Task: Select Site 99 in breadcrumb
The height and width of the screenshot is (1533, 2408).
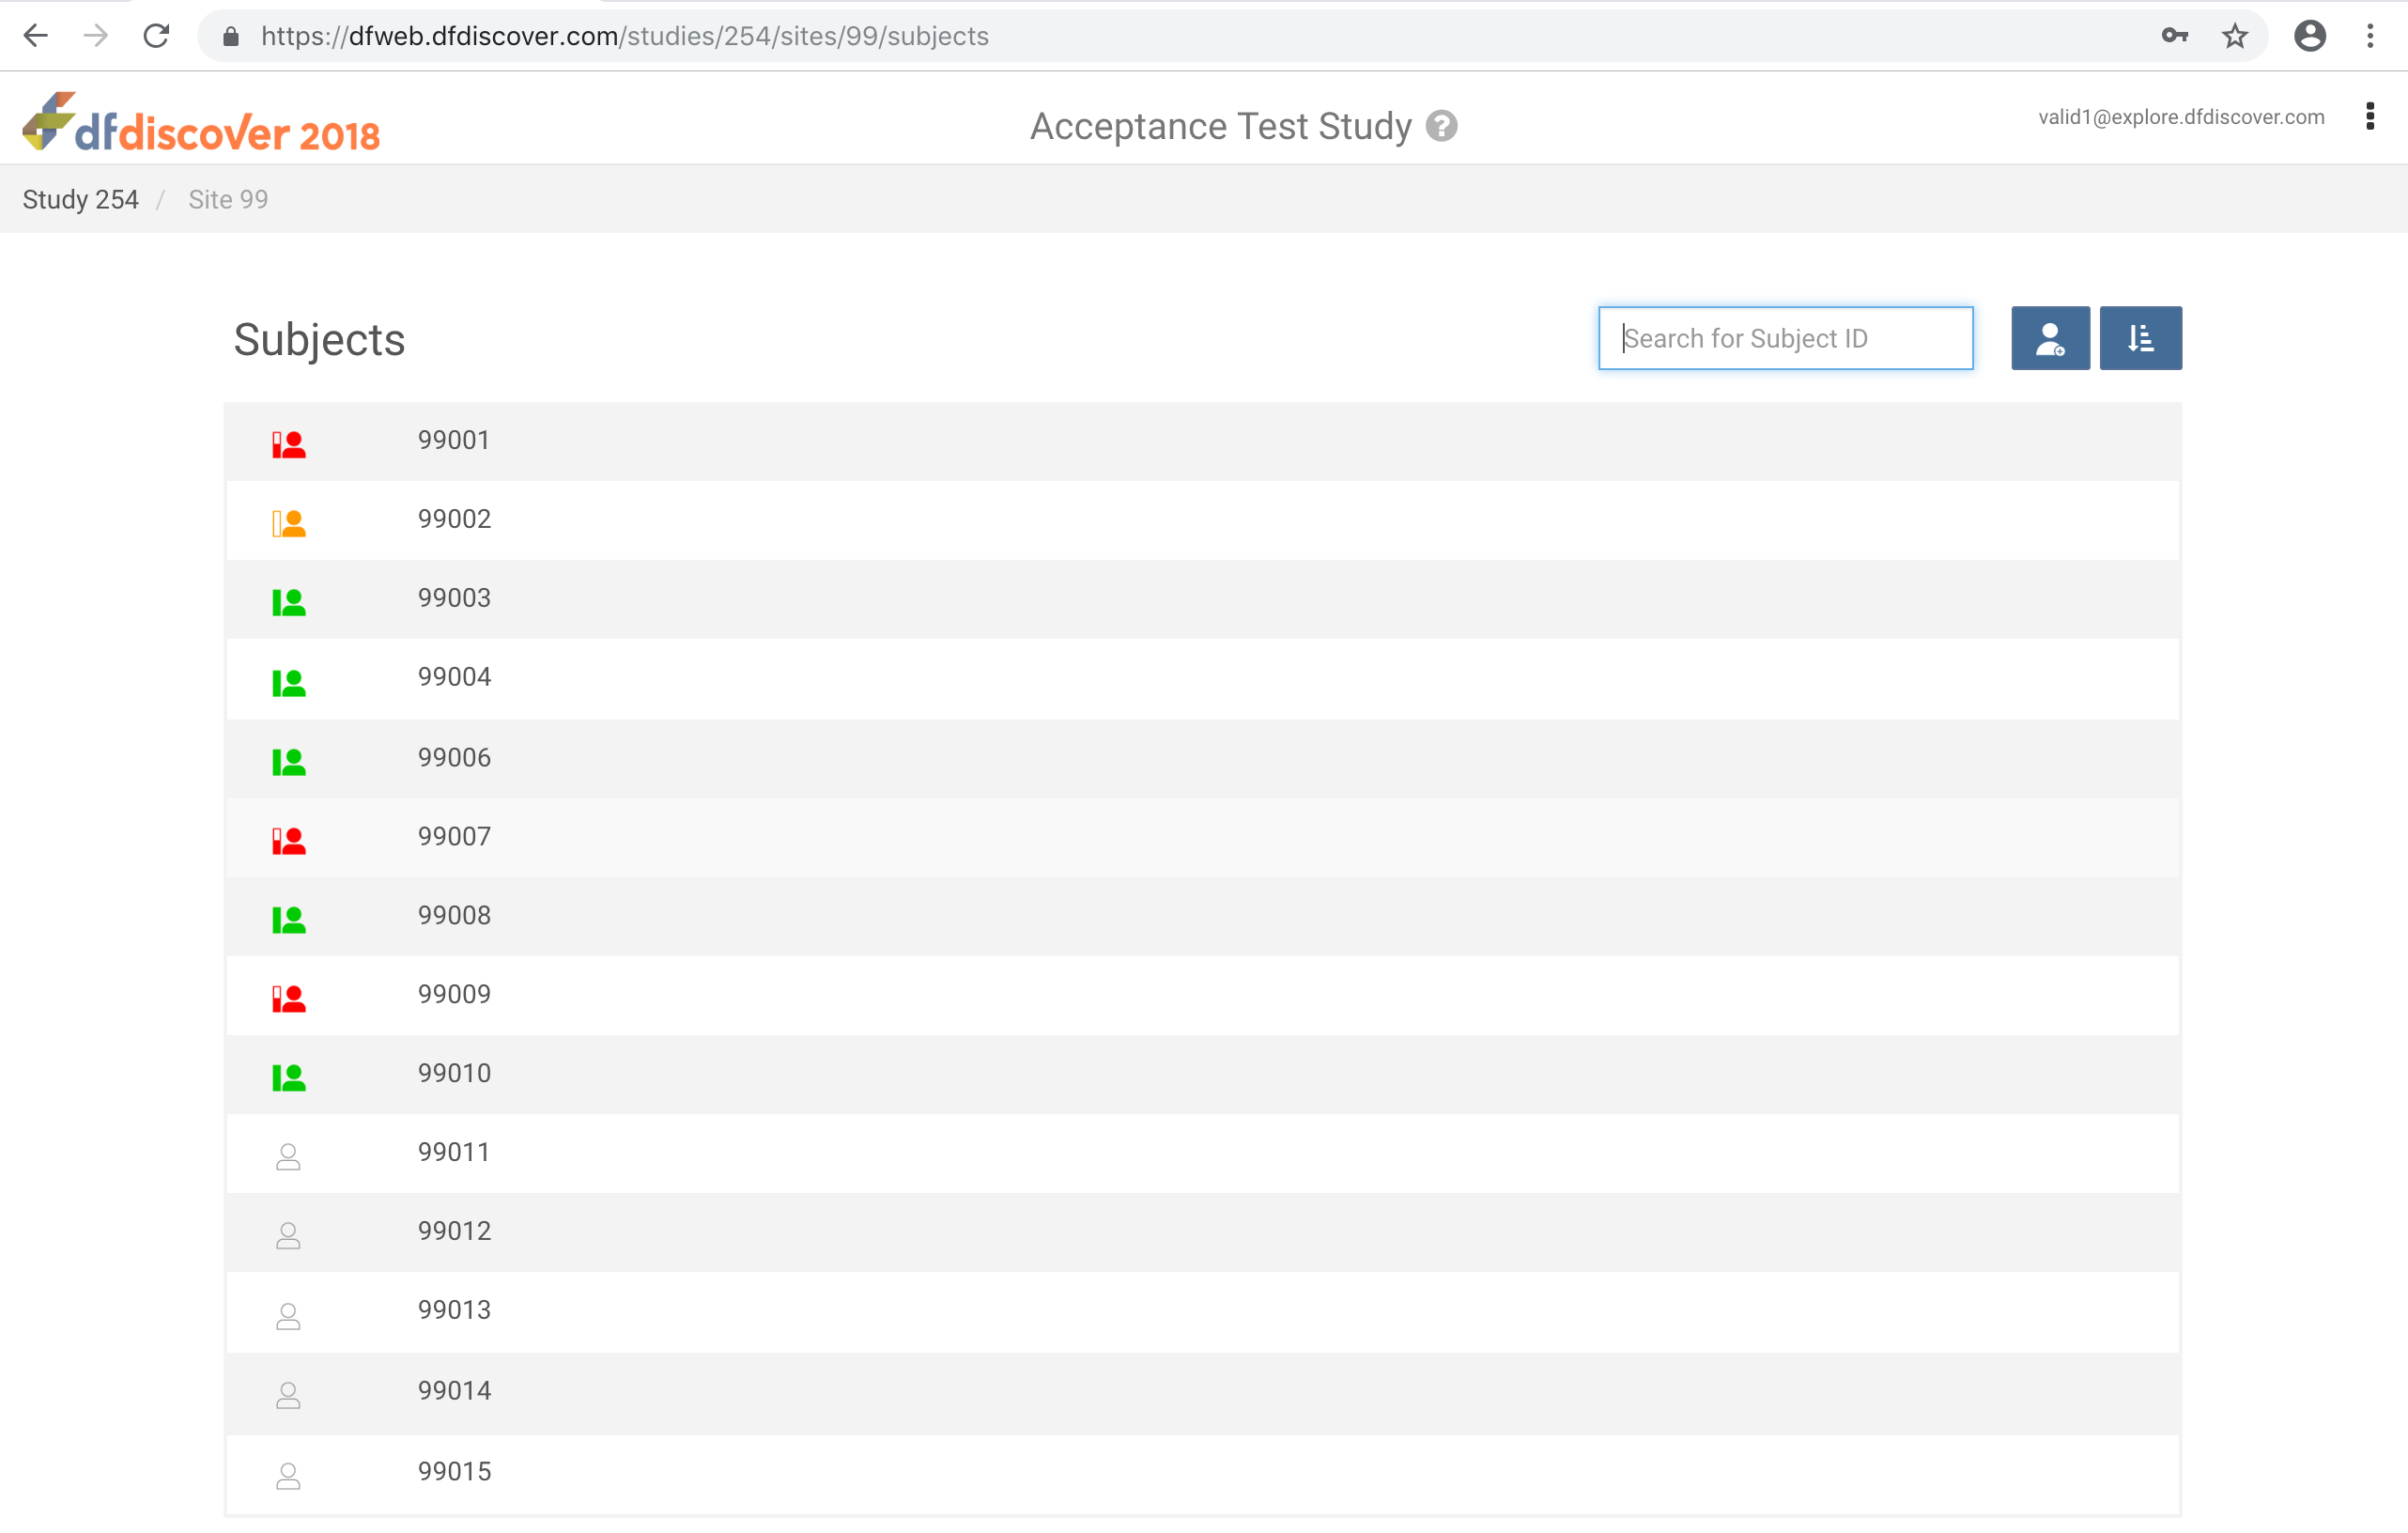Action: (x=228, y=200)
